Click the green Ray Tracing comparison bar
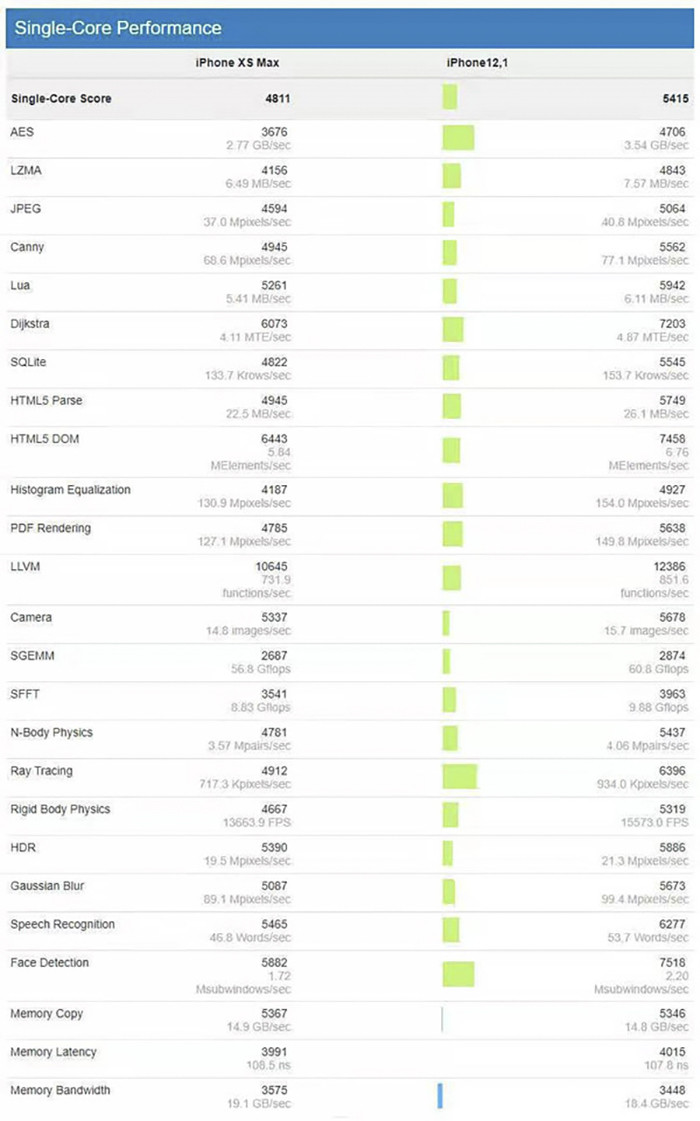 tap(460, 777)
